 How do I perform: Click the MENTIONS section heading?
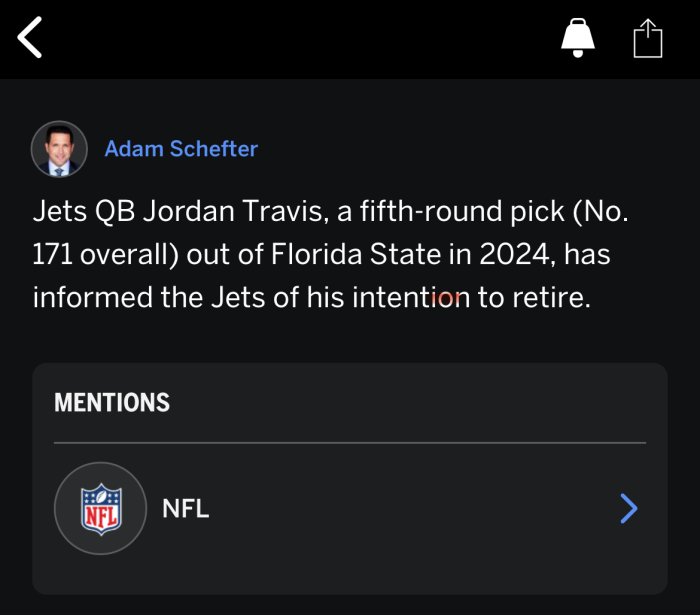[x=112, y=402]
